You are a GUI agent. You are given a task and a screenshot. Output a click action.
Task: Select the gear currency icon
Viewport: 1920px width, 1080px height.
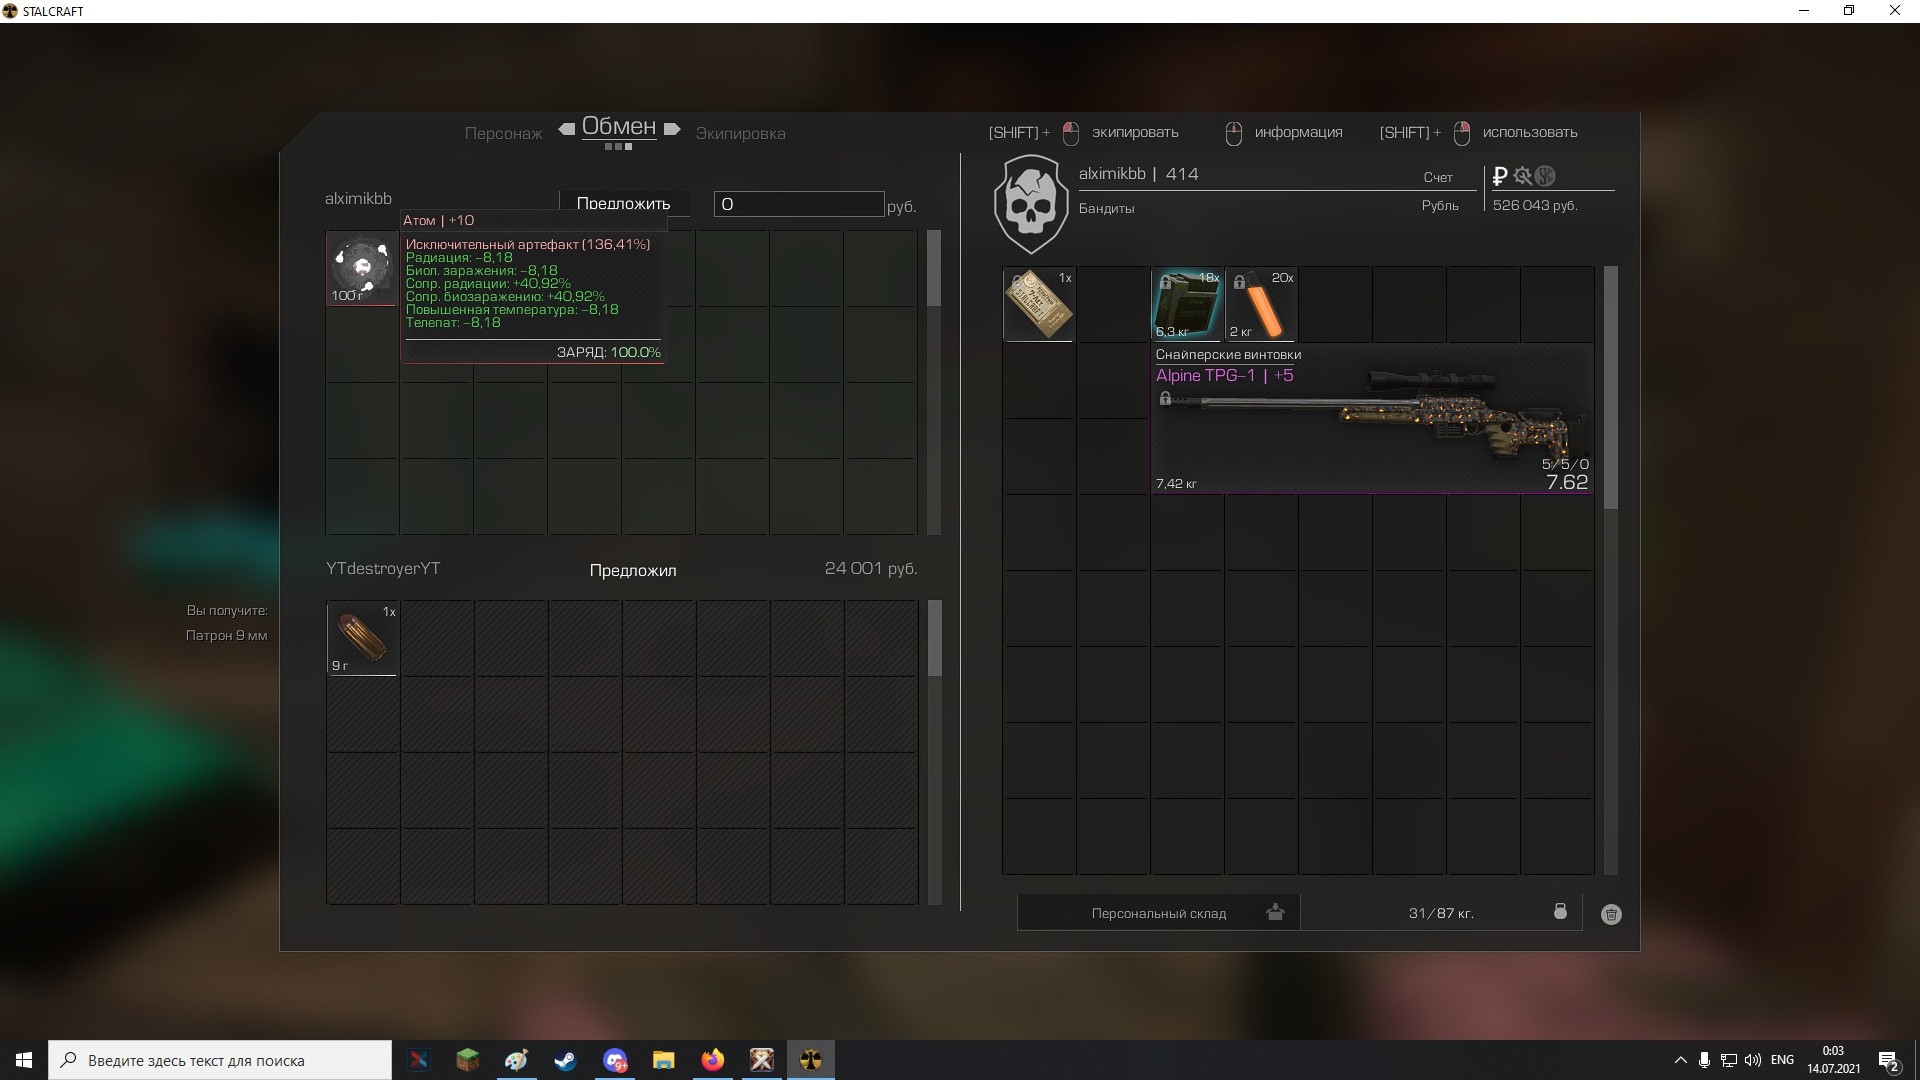tap(1522, 177)
